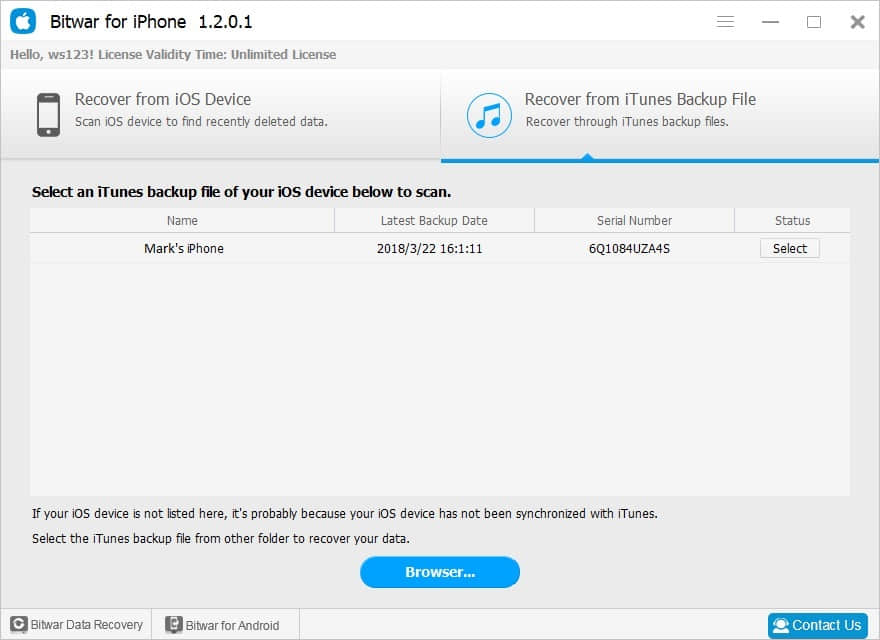Click Select button for Mark's iPhone
This screenshot has width=880, height=640.
[790, 248]
